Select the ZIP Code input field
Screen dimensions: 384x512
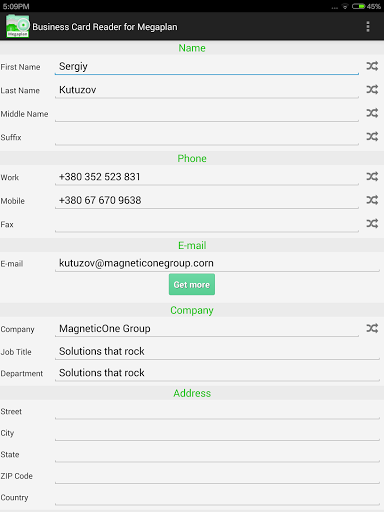[217, 476]
